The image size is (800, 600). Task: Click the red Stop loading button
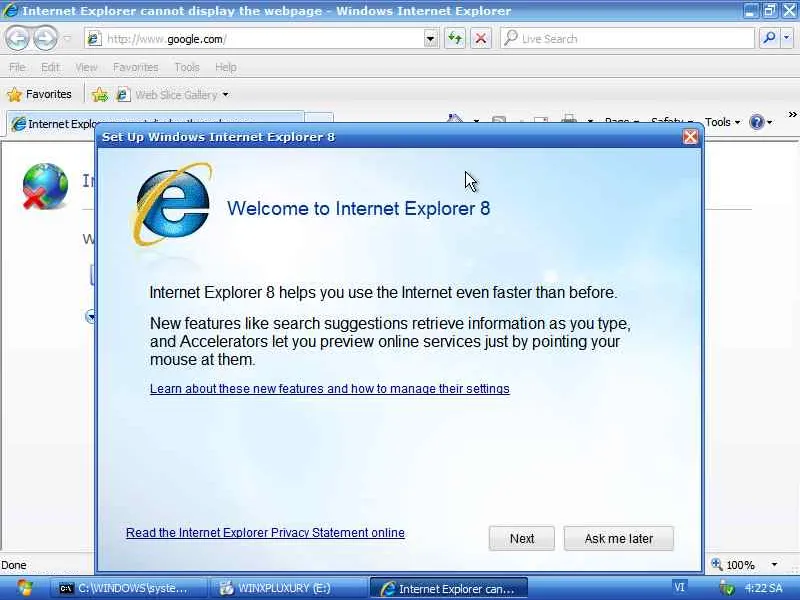pyautogui.click(x=480, y=39)
